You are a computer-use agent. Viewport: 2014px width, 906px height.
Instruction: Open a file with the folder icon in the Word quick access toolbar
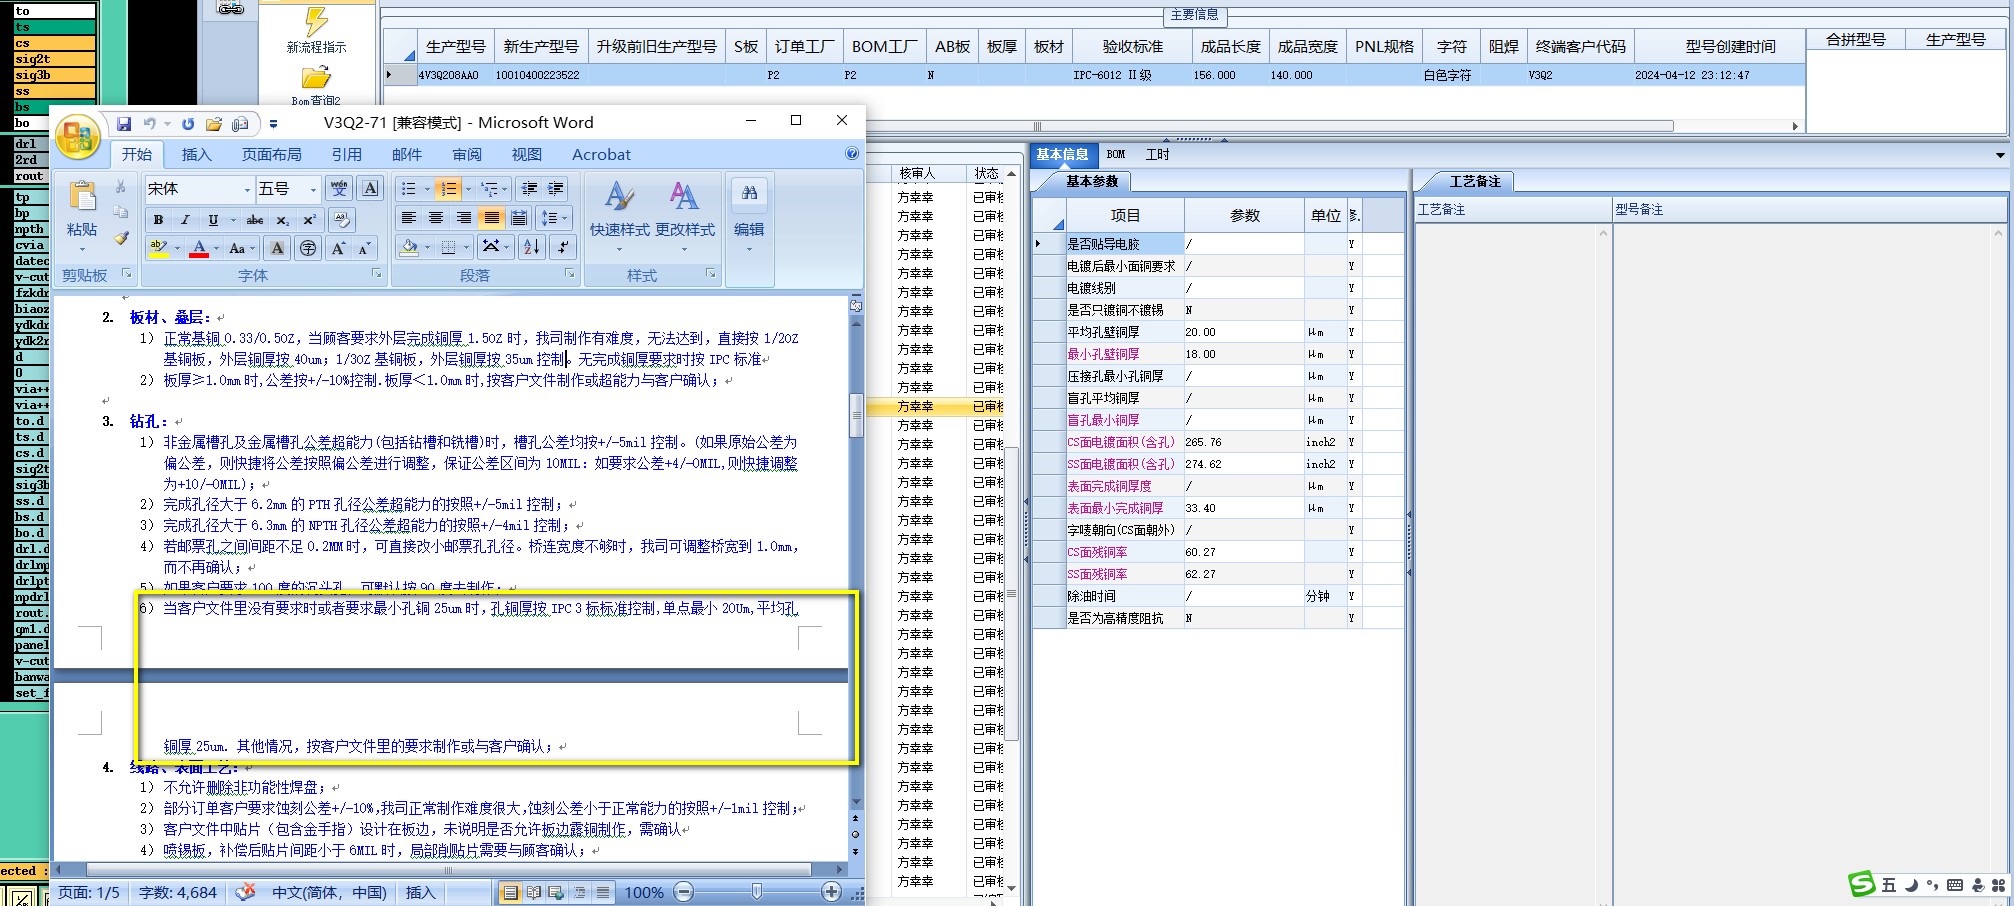pyautogui.click(x=214, y=124)
